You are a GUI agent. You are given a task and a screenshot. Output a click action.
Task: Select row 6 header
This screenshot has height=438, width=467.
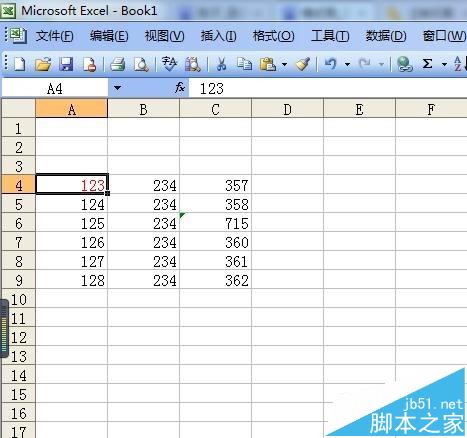coord(19,223)
